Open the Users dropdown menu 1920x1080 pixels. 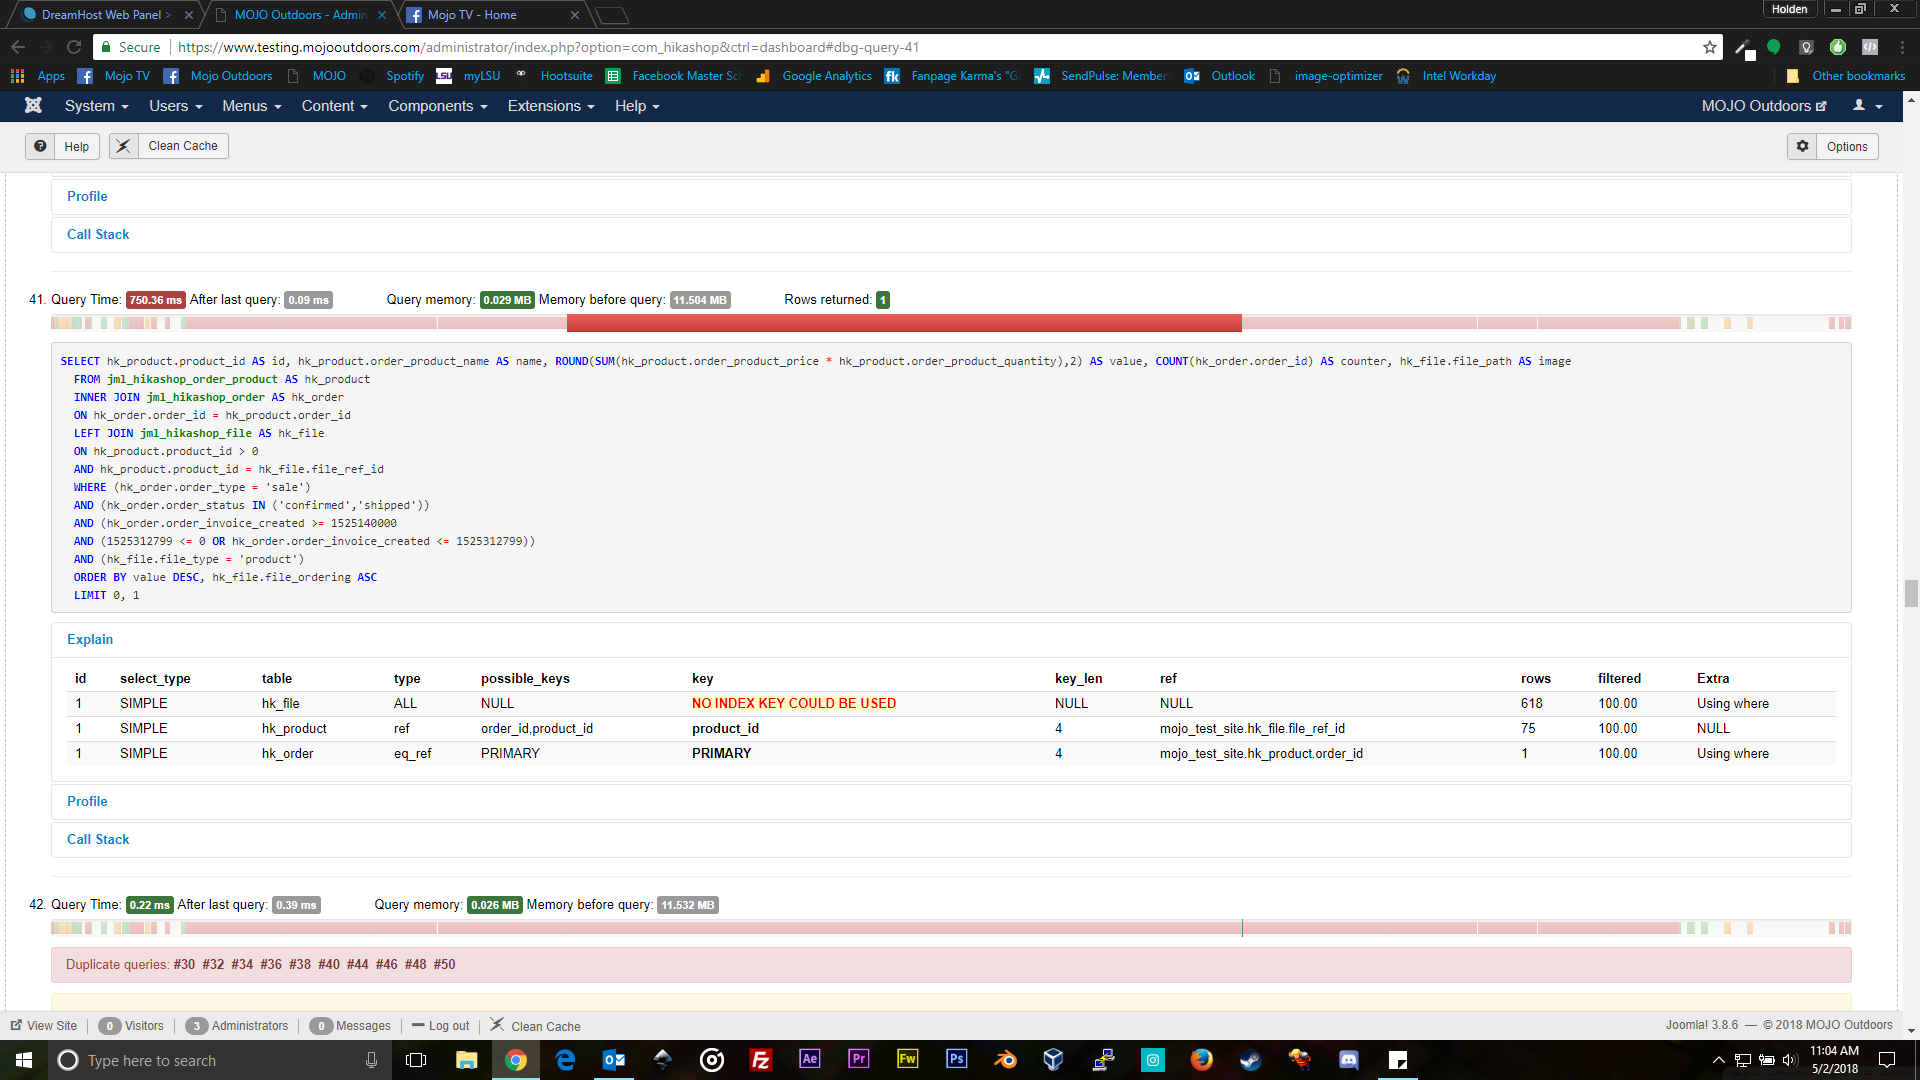175,106
